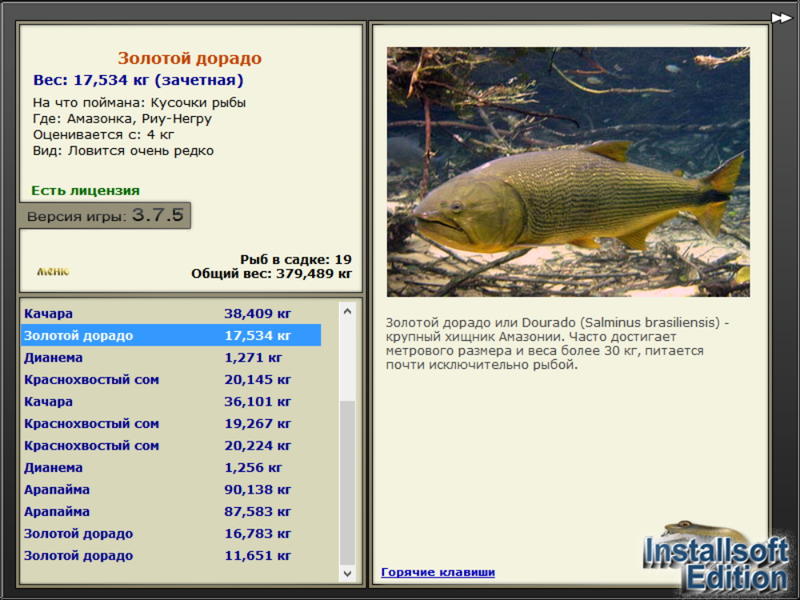Click the Вид: Ловится очень редко line
The image size is (800, 600).
point(123,151)
